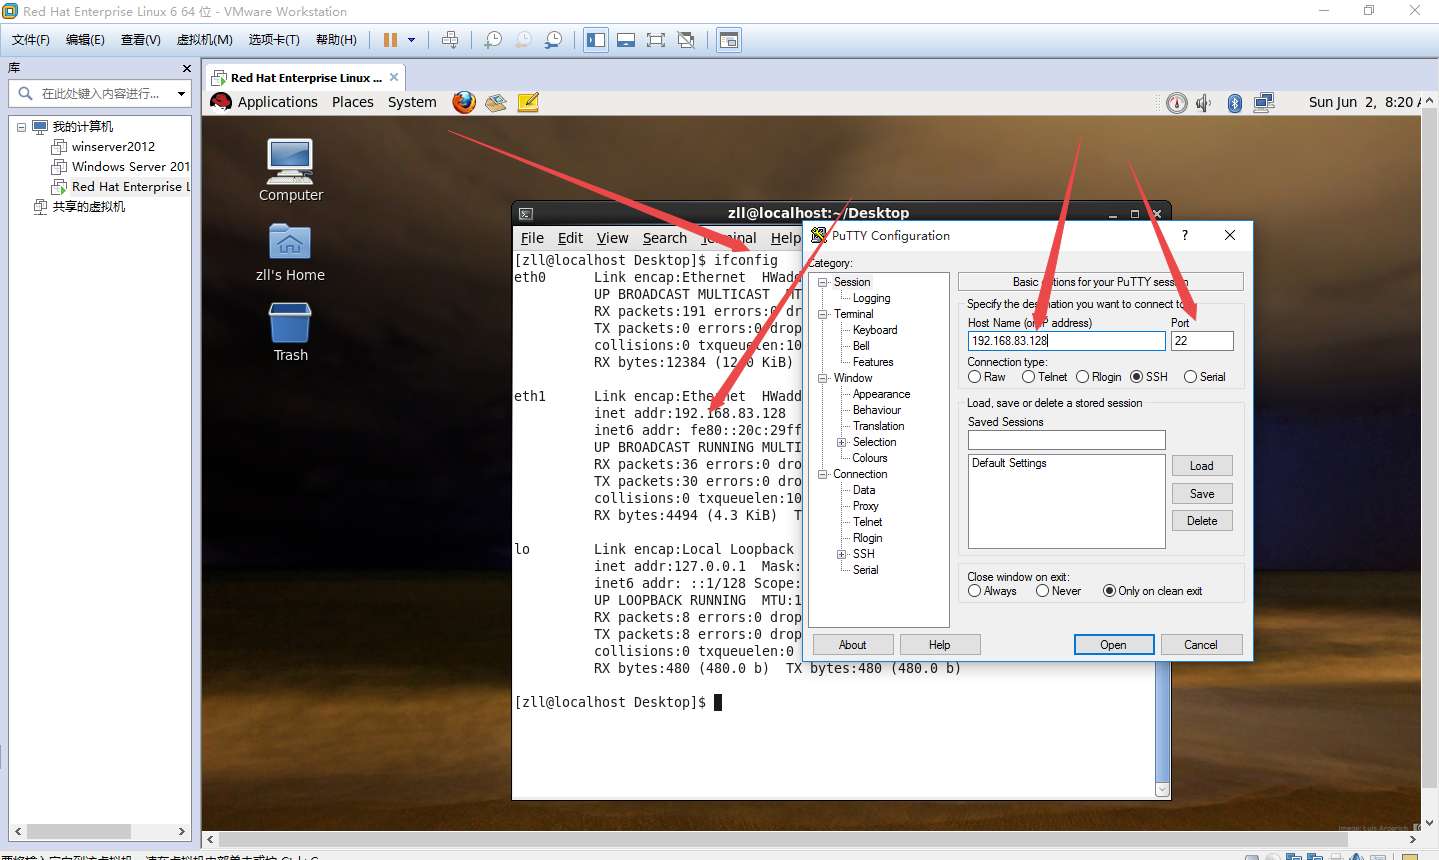Expand the Selection tree node in PuTTY

click(842, 442)
